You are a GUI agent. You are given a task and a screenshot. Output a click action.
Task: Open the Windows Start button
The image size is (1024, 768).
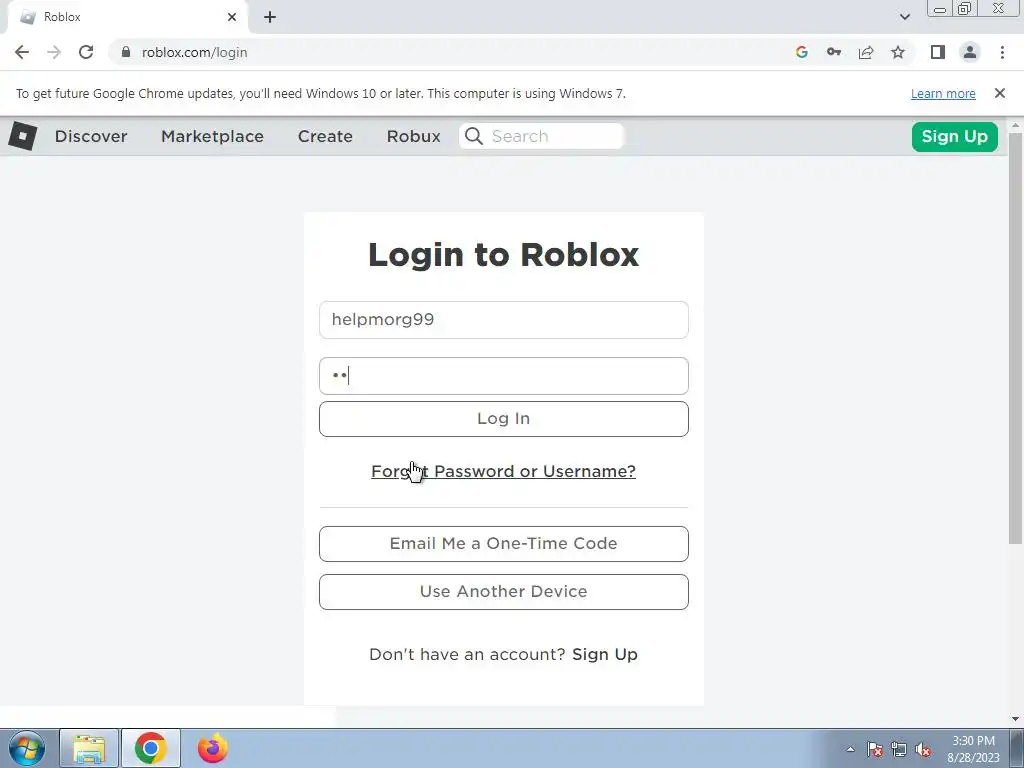(x=27, y=748)
